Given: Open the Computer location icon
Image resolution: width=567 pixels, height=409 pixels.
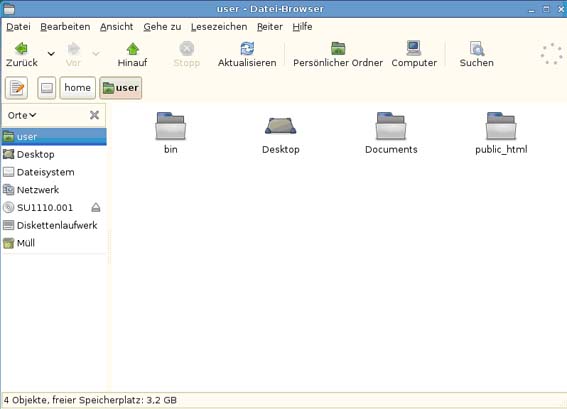Looking at the screenshot, I should [414, 54].
